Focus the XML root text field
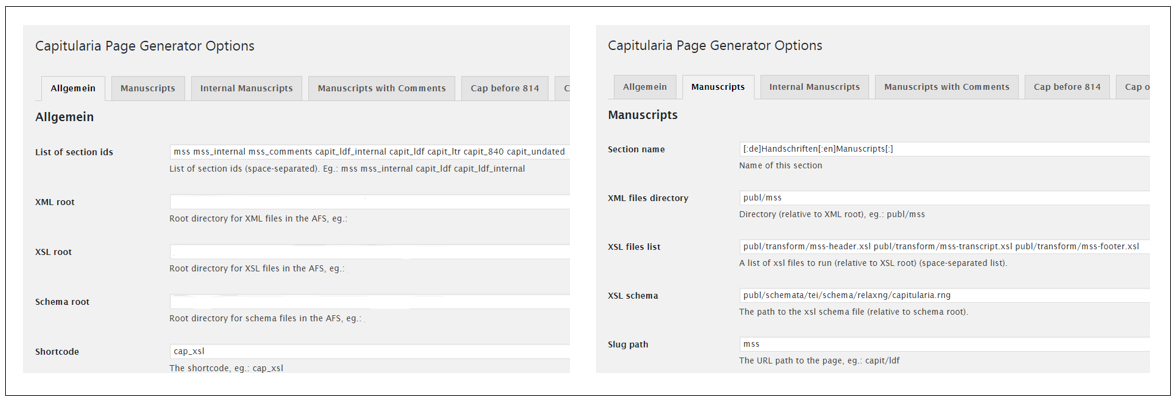Screen dimensions: 1174x402 368,202
